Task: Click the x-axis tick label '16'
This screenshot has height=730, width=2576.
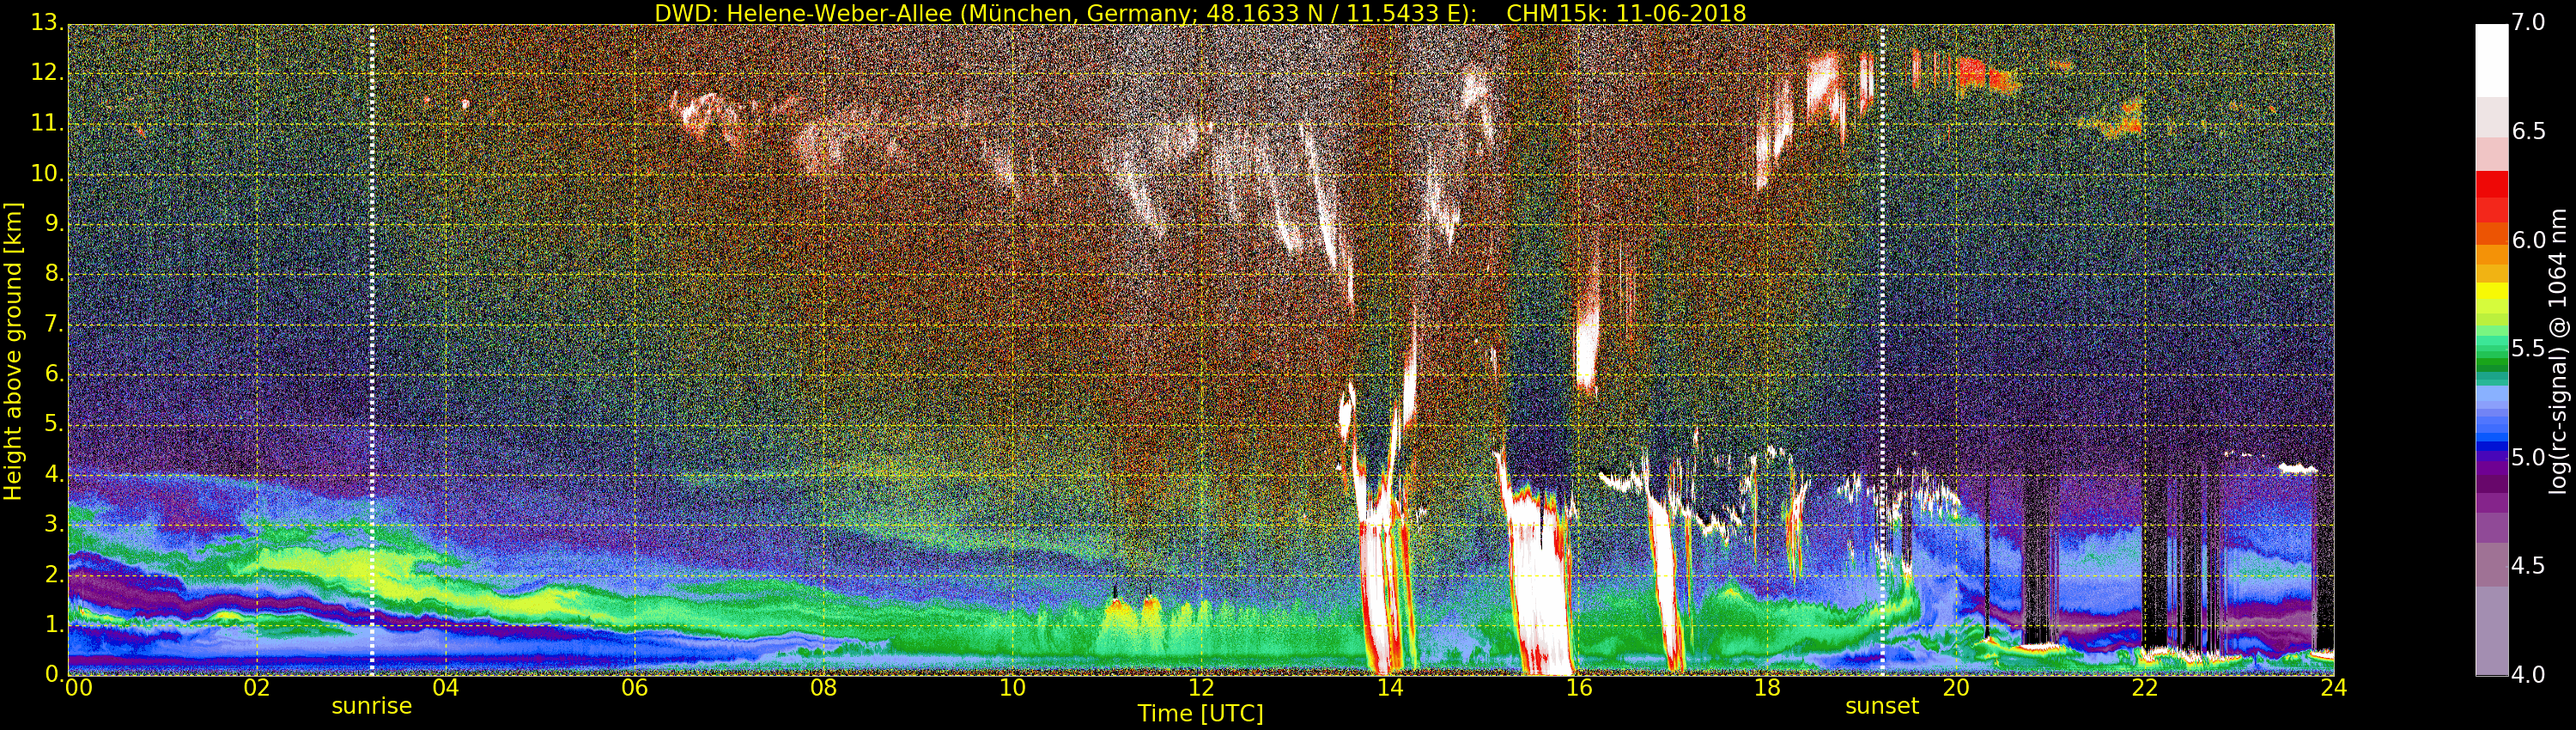Action: 1579,688
